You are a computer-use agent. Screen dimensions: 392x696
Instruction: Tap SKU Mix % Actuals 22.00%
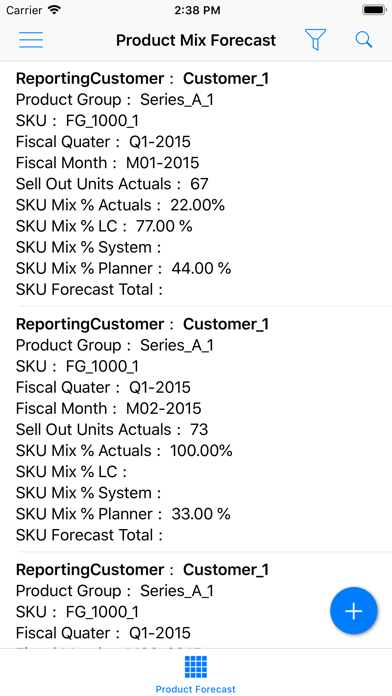click(x=120, y=205)
